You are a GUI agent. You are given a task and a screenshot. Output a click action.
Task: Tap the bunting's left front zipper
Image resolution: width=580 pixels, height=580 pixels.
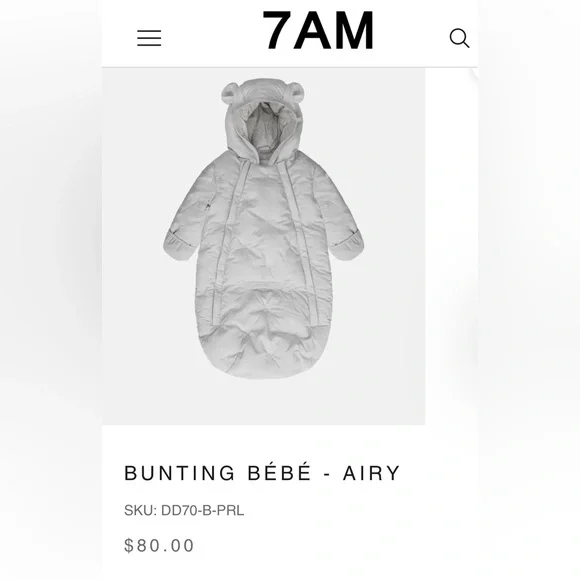point(228,240)
